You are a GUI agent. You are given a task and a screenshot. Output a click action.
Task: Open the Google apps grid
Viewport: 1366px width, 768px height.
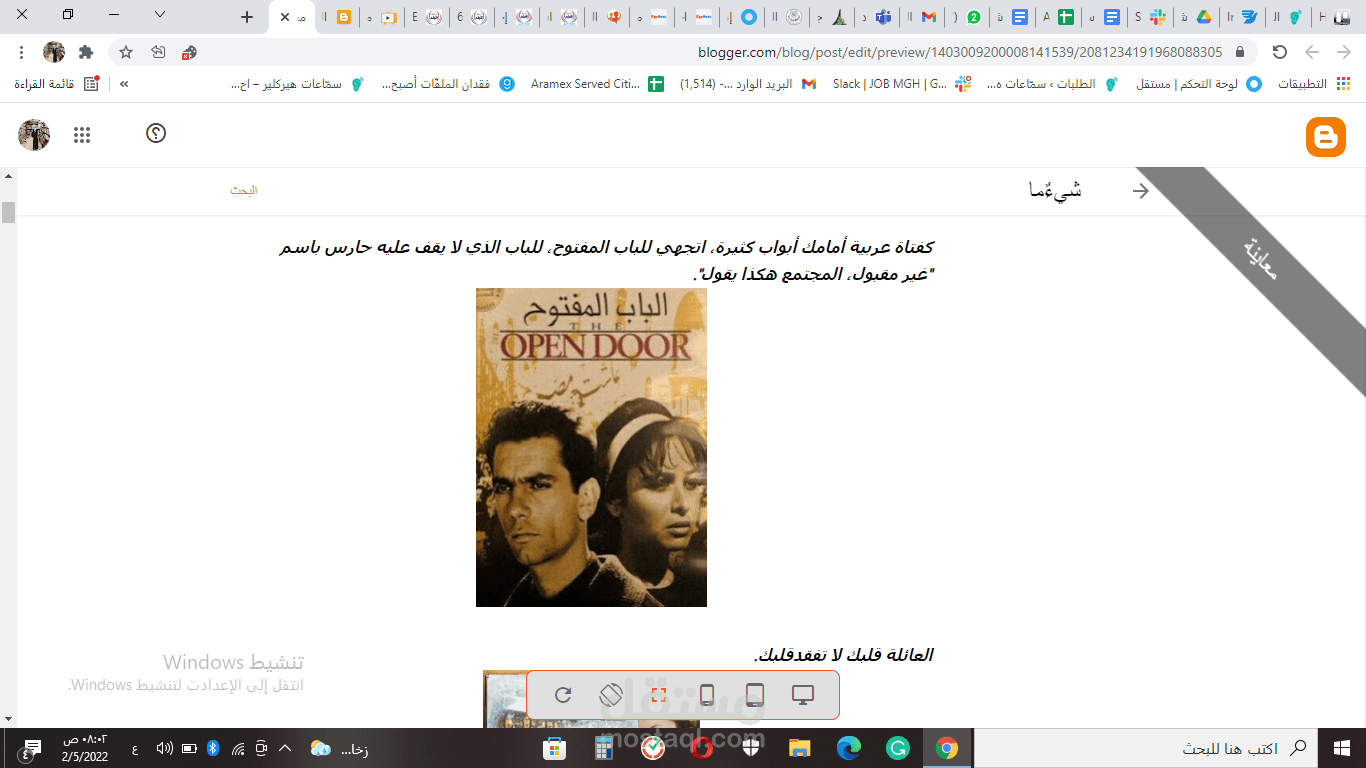(82, 135)
